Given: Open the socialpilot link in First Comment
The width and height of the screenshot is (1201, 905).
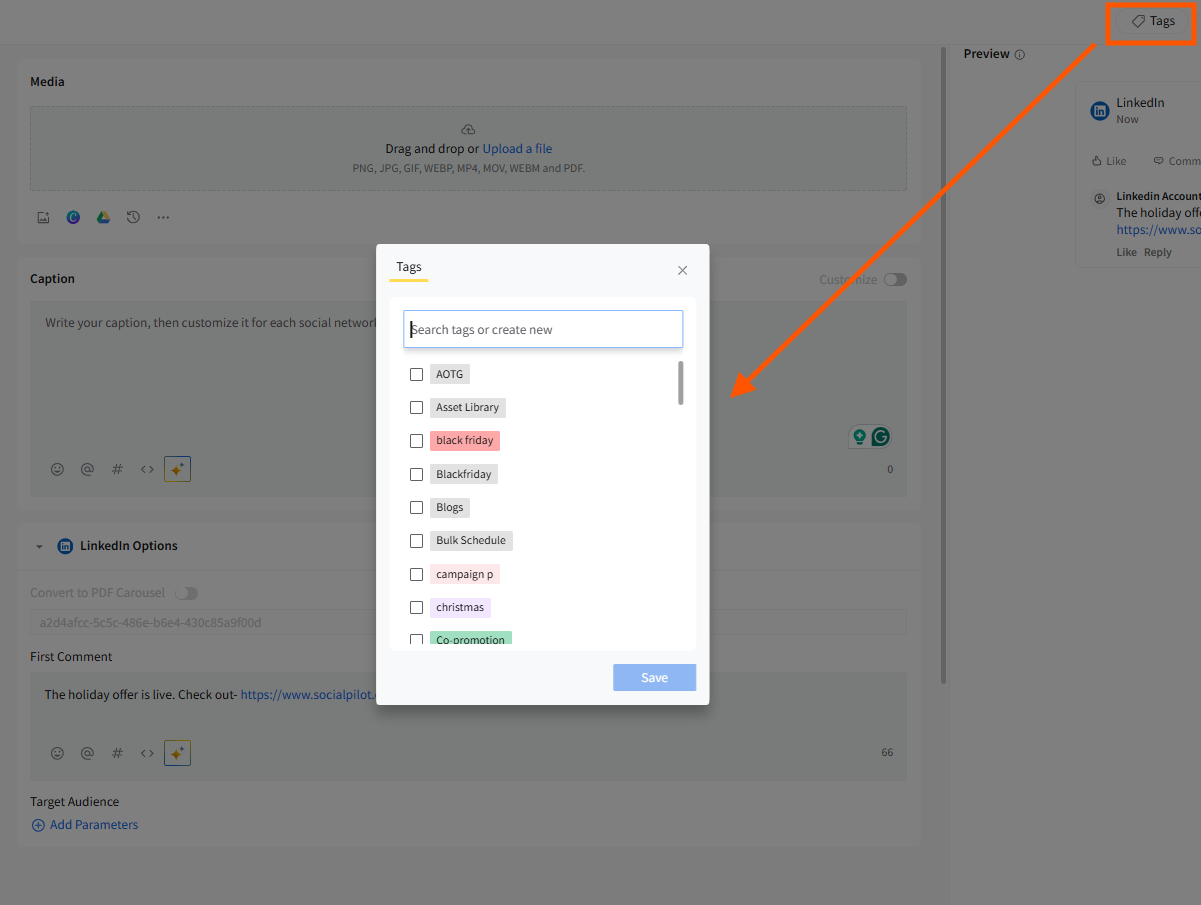Looking at the screenshot, I should [308, 694].
